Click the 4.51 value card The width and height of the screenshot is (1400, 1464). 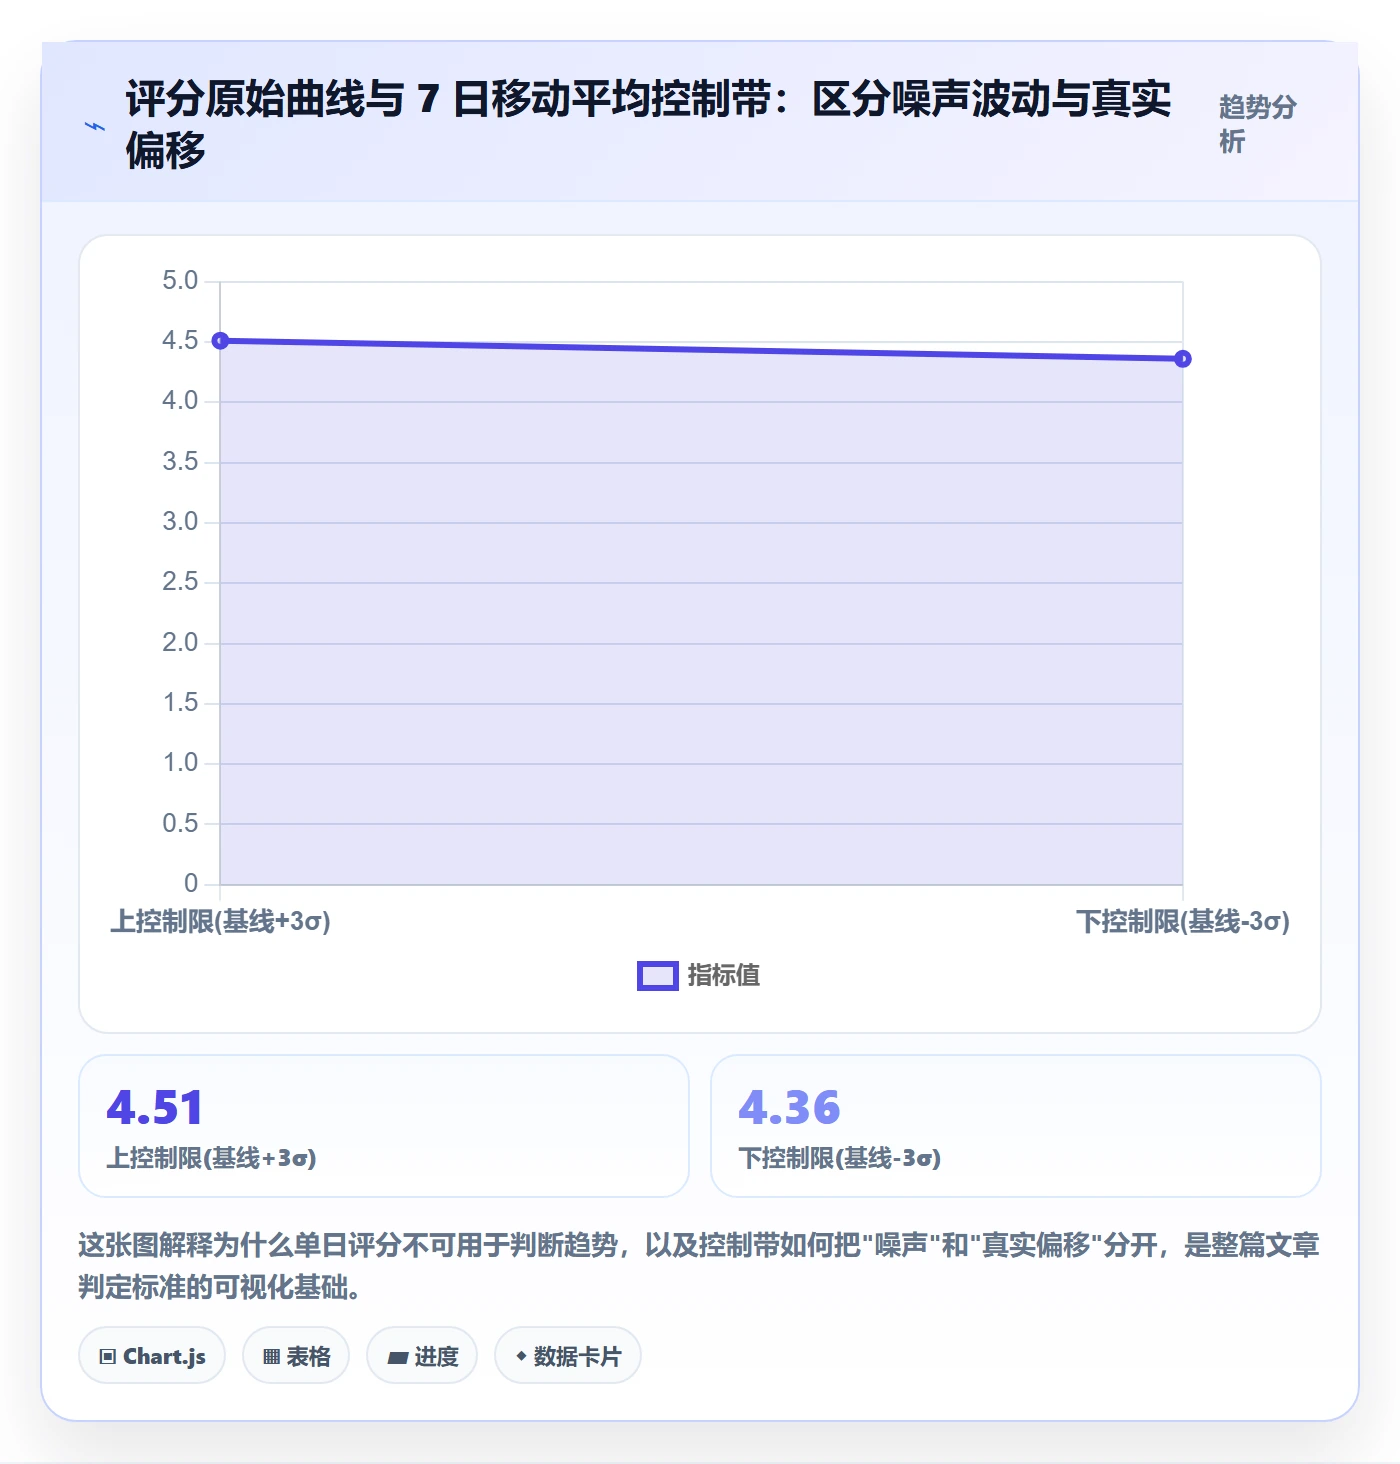384,1126
